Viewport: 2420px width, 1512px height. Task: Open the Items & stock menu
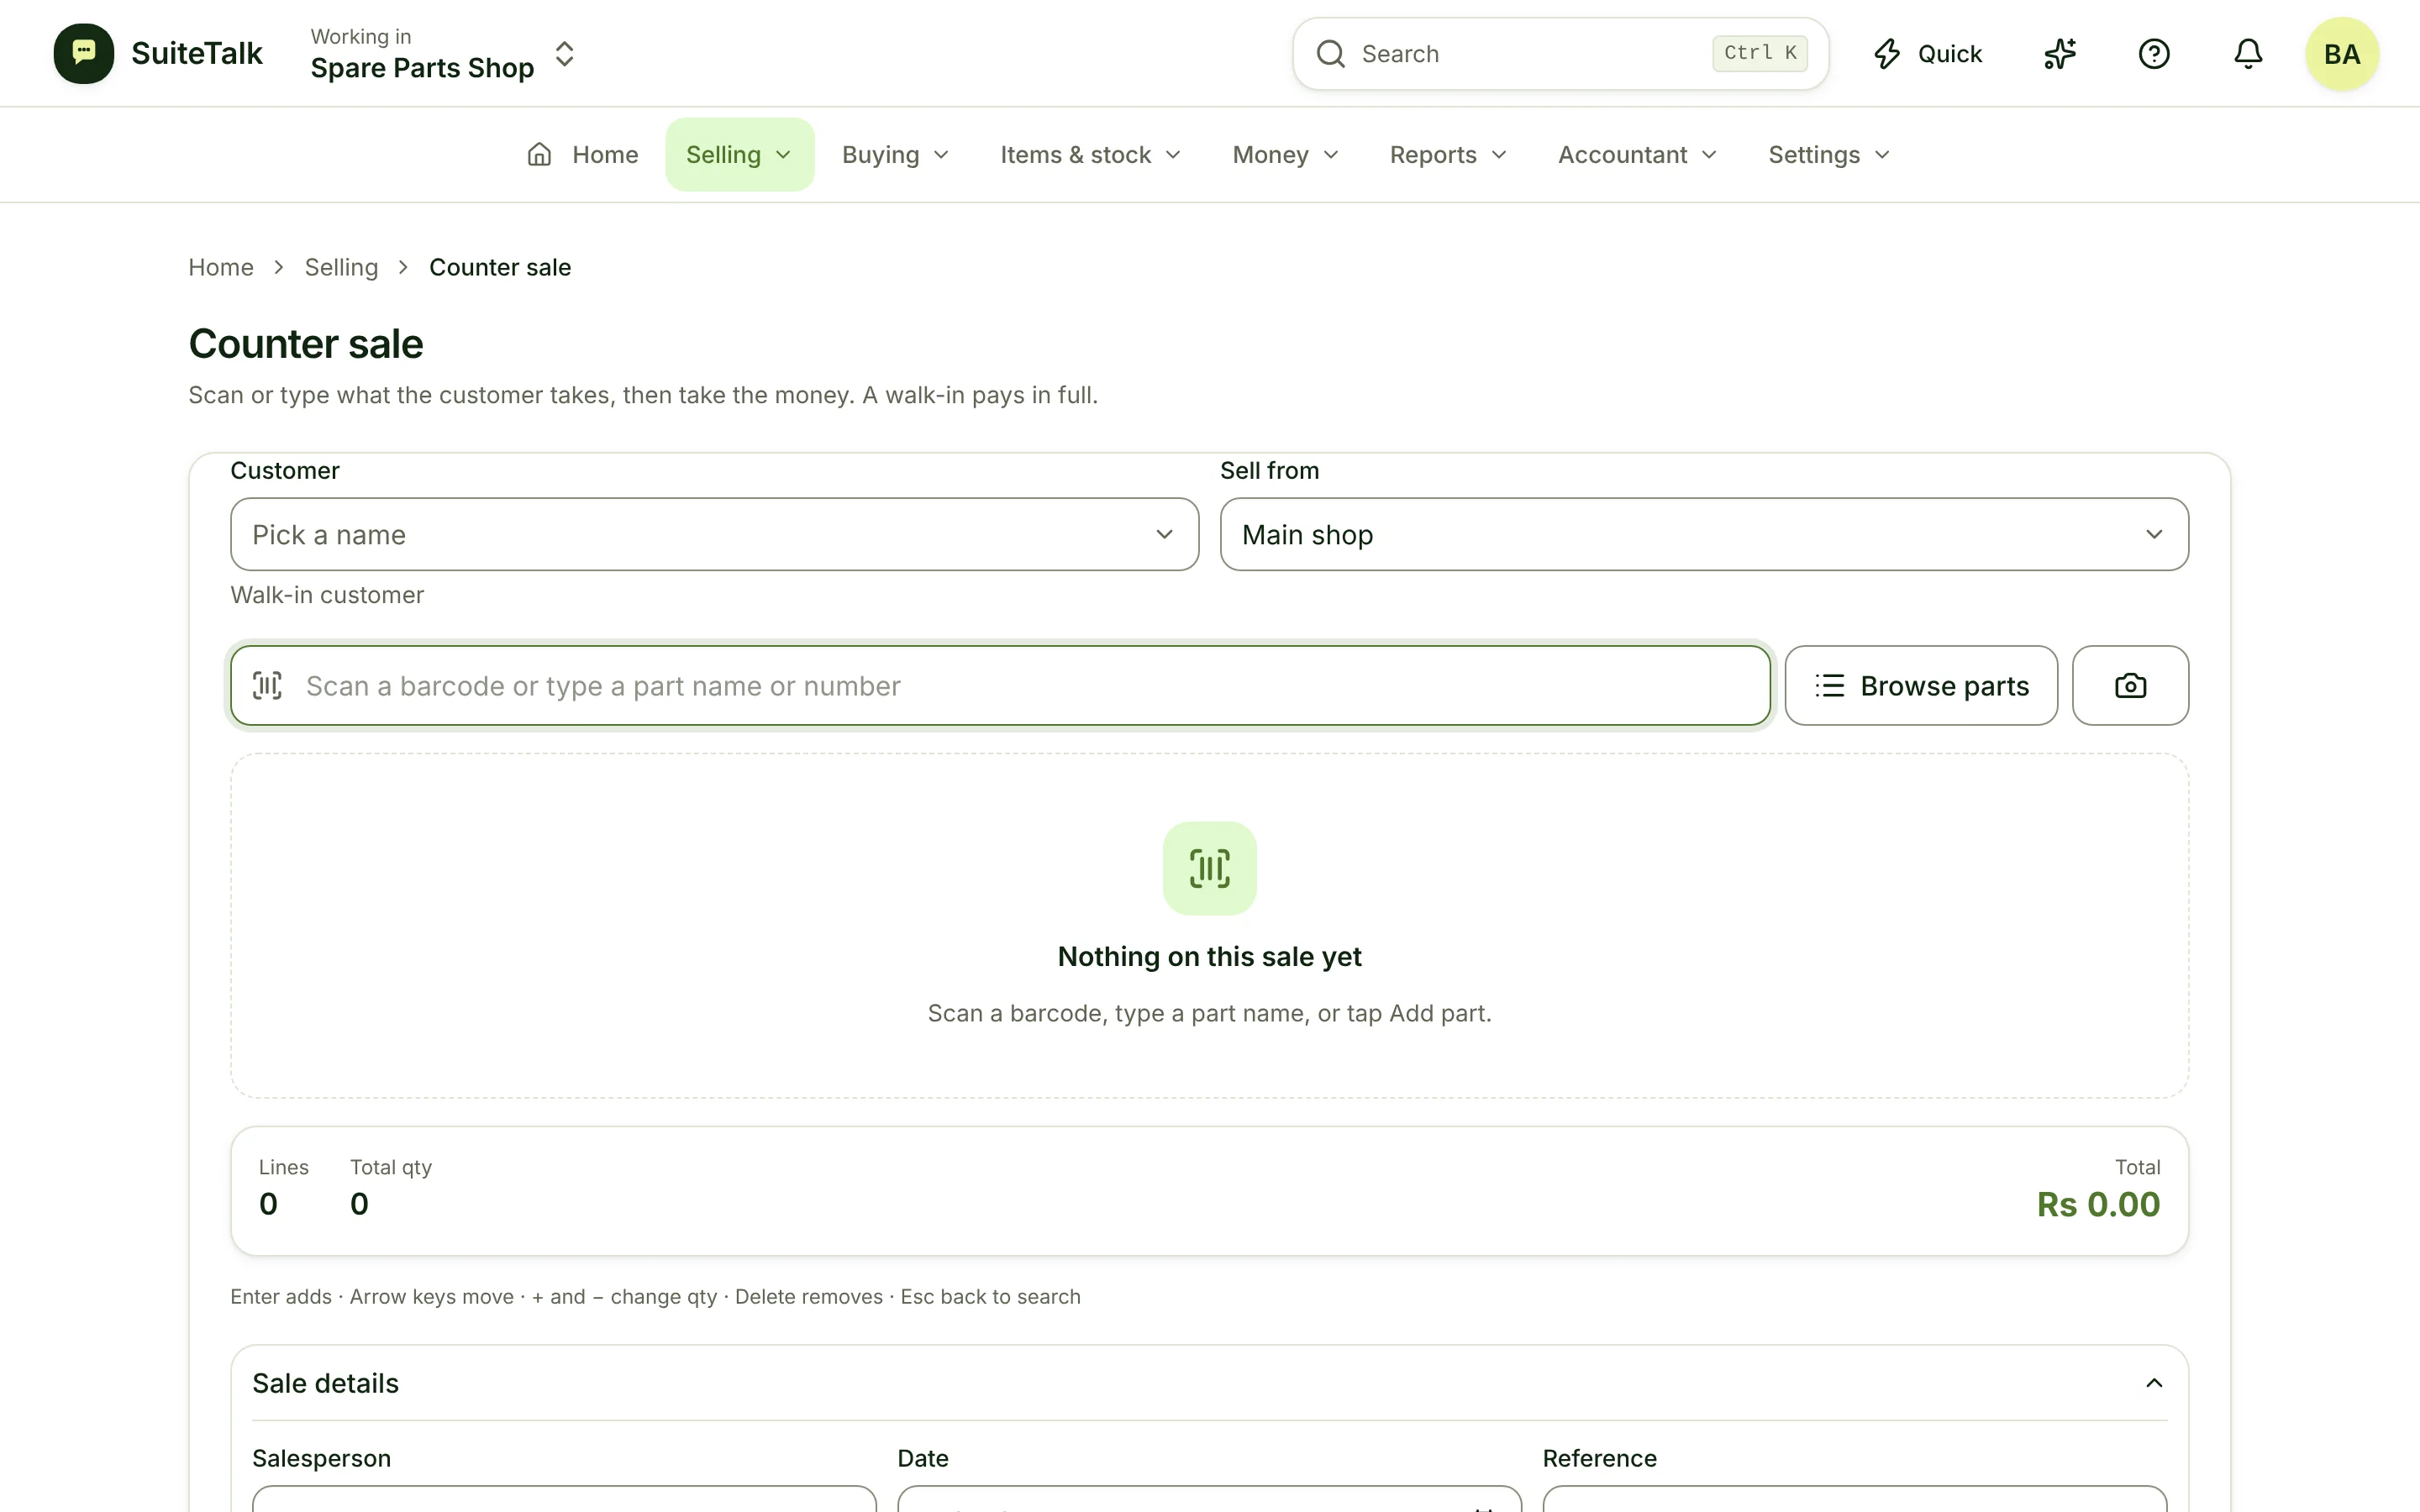point(1091,155)
